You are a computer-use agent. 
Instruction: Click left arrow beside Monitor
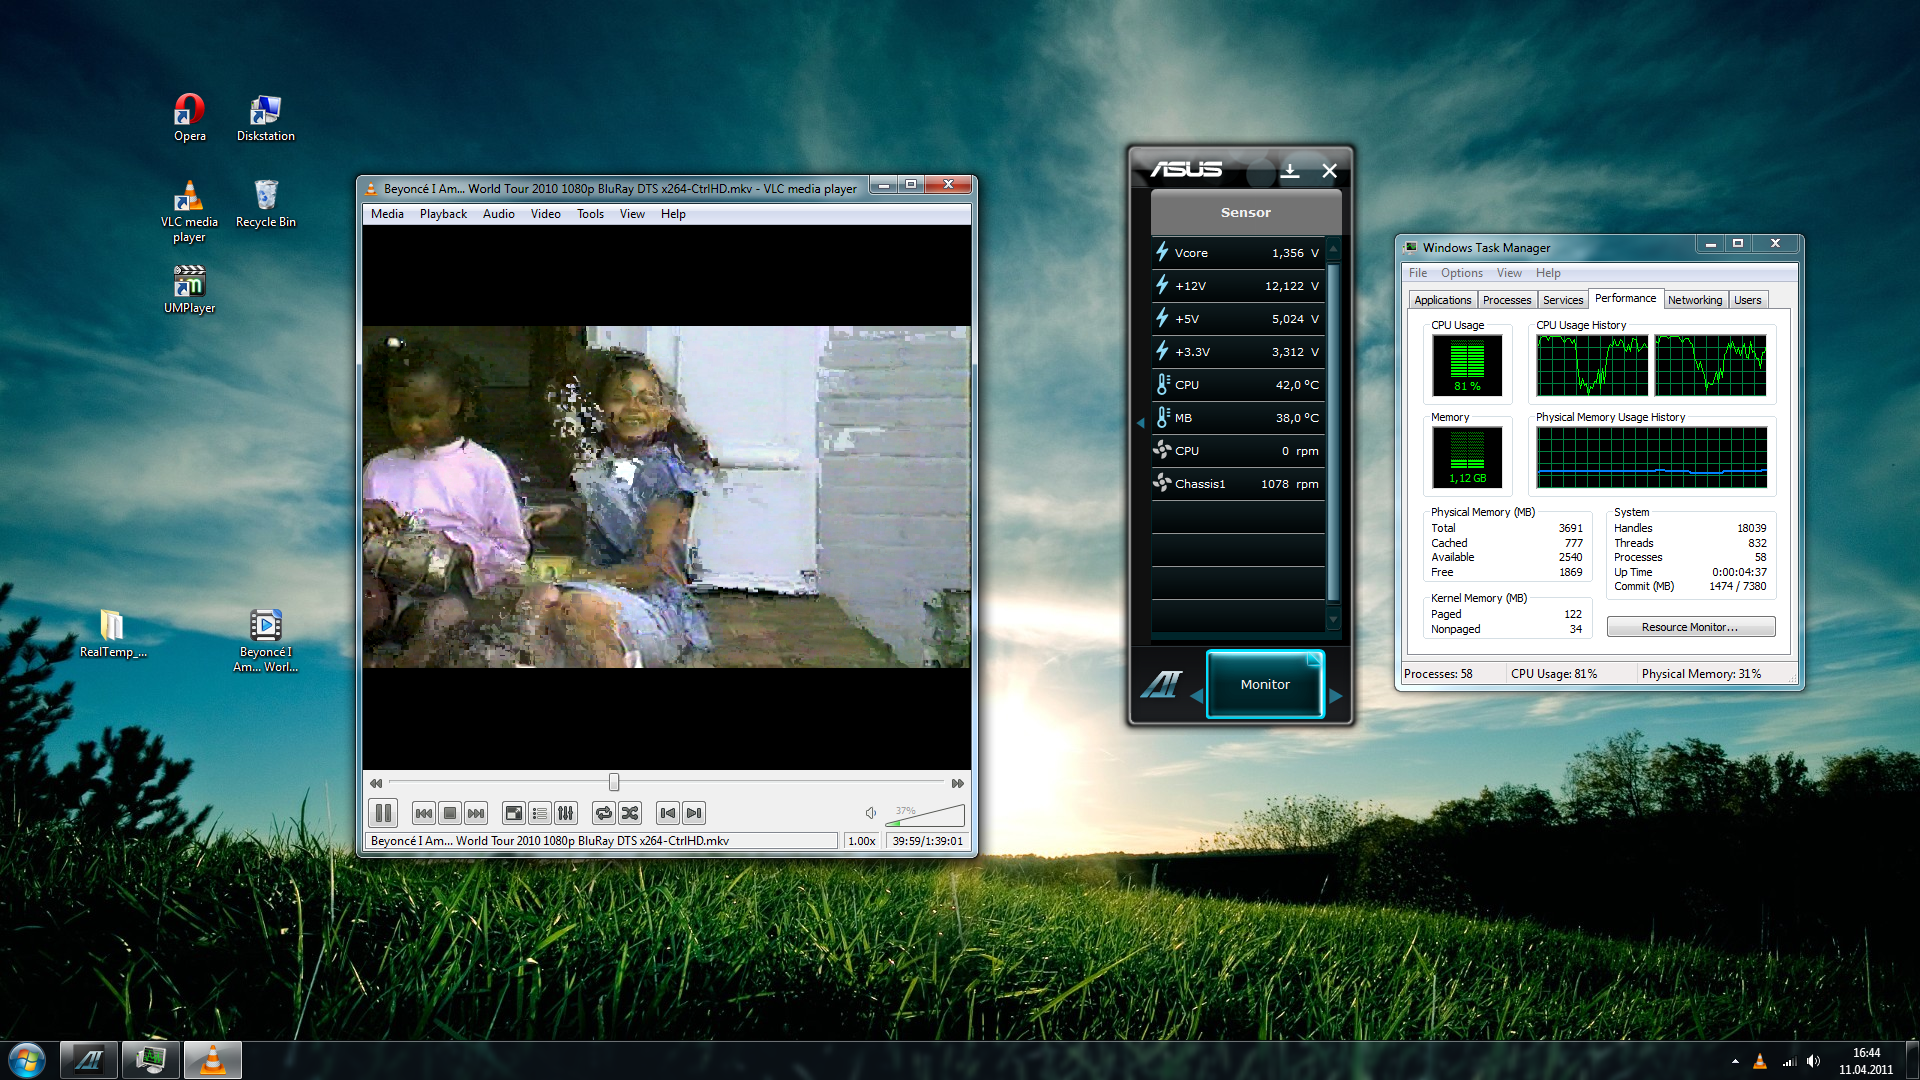coord(1196,695)
